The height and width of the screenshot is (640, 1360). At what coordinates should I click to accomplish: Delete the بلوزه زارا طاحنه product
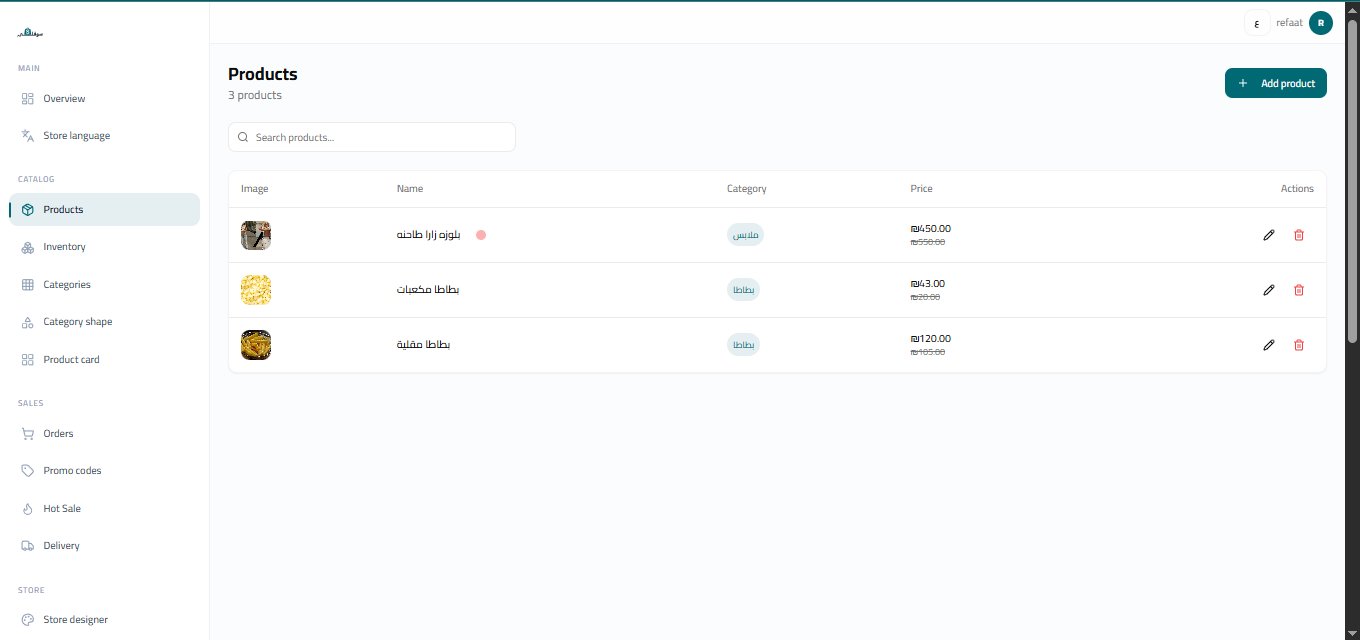coord(1299,235)
